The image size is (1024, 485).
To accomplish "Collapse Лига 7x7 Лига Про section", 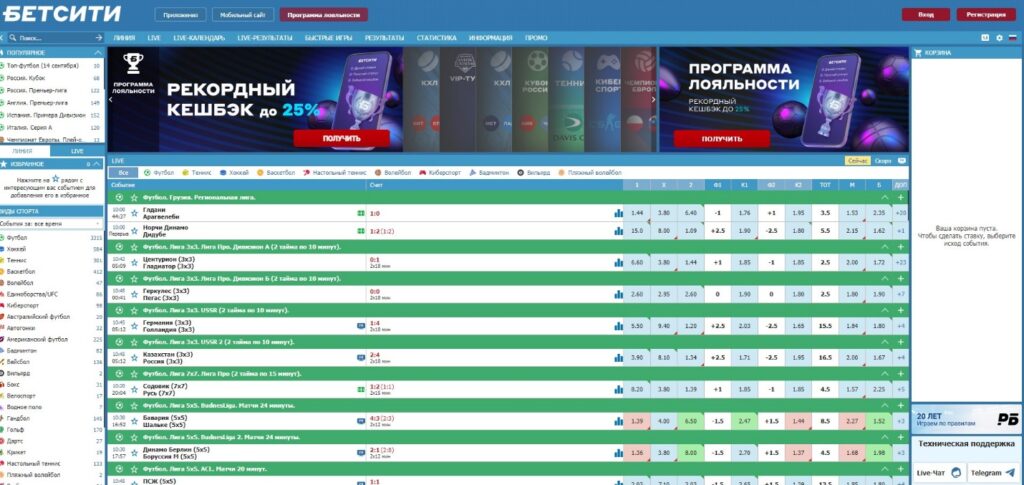I will (x=885, y=373).
